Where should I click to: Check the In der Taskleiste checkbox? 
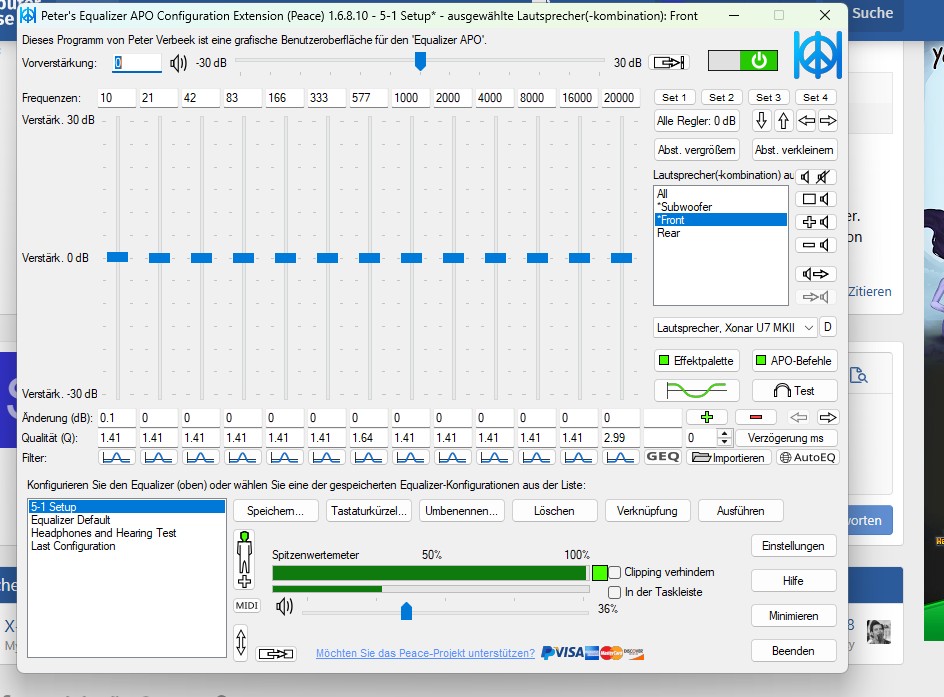tap(614, 592)
